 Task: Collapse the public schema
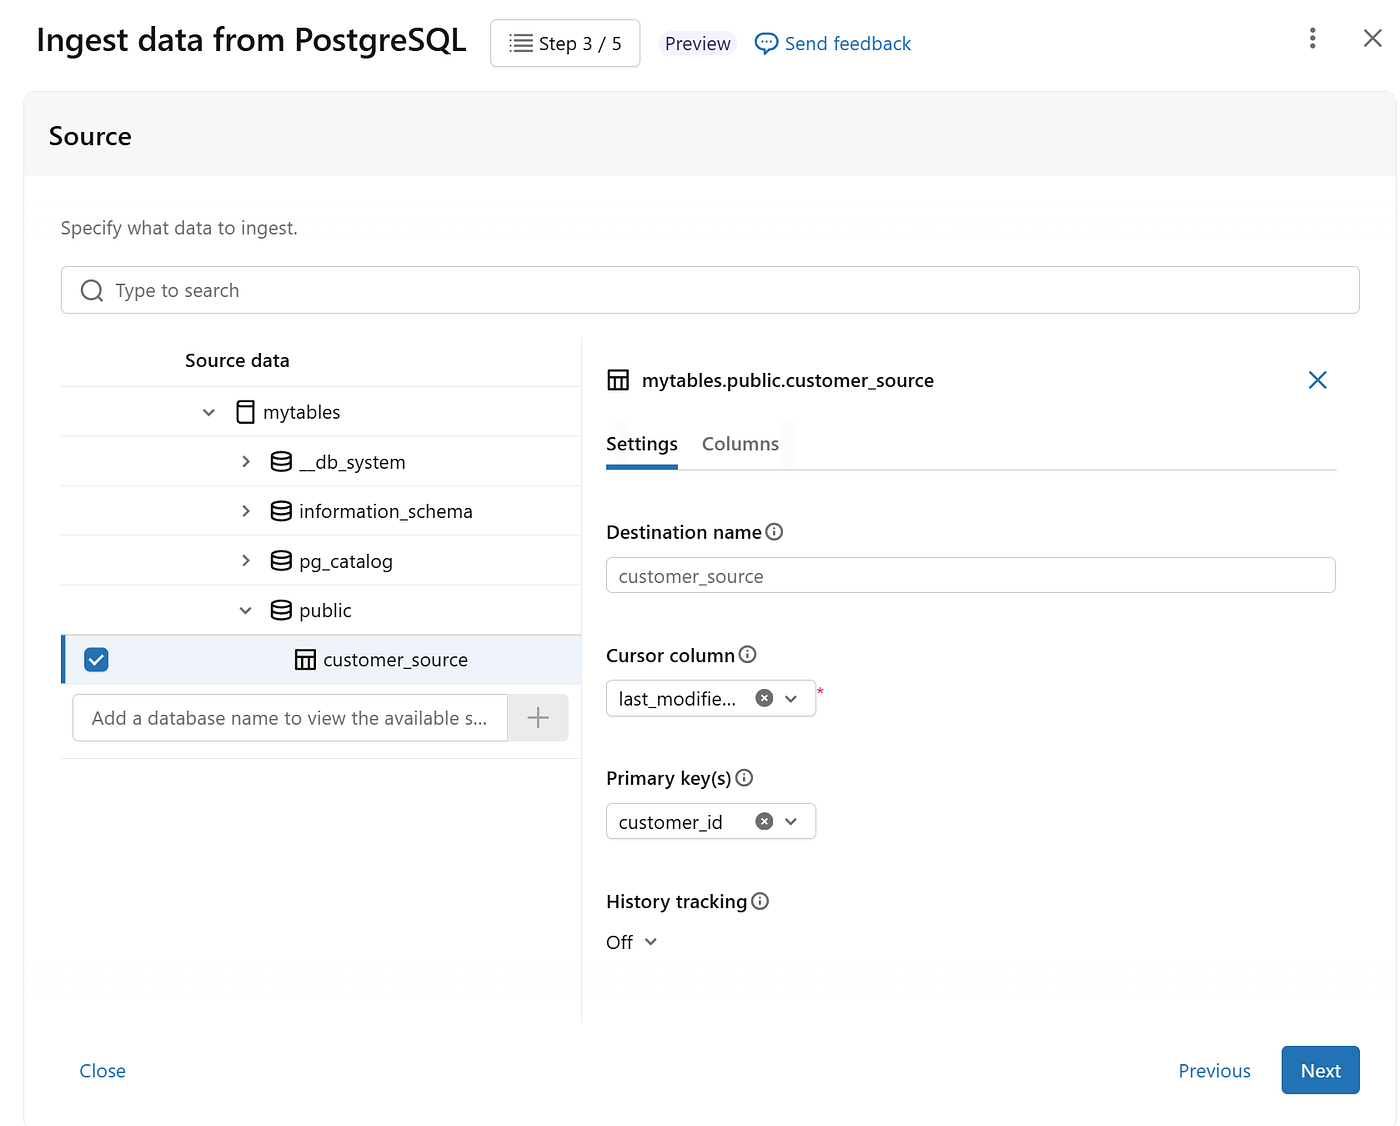tap(246, 610)
